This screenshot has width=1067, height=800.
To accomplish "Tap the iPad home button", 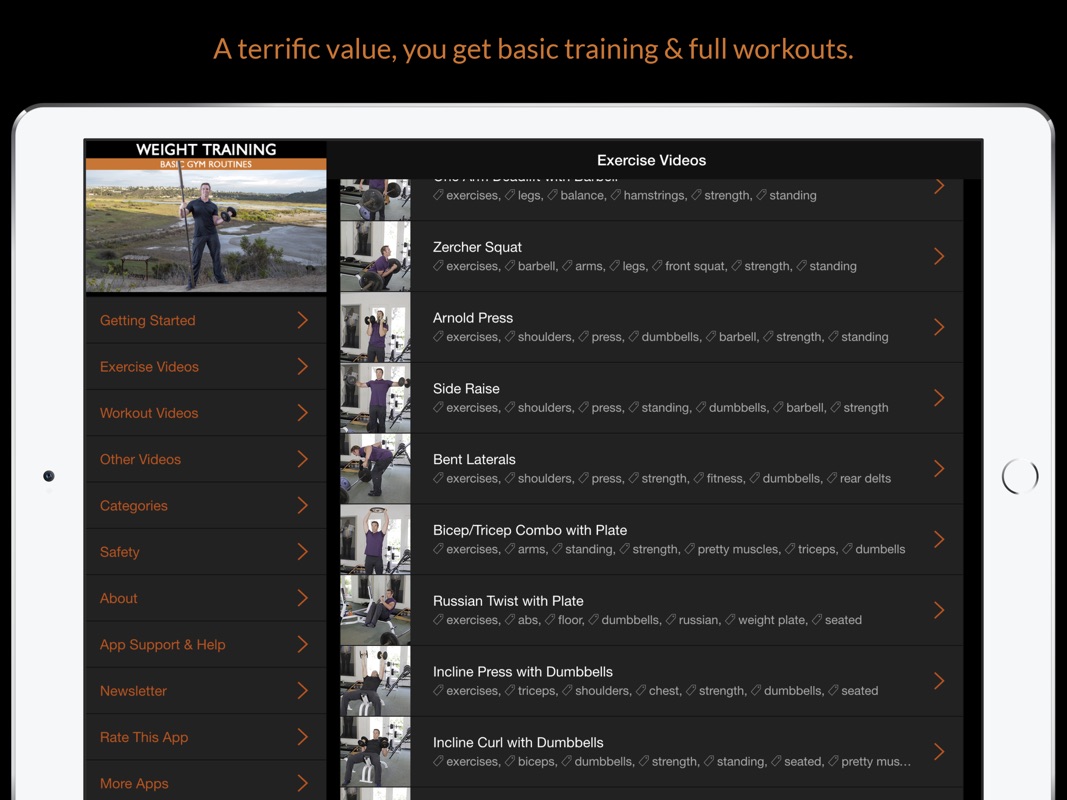I will pyautogui.click(x=1020, y=476).
